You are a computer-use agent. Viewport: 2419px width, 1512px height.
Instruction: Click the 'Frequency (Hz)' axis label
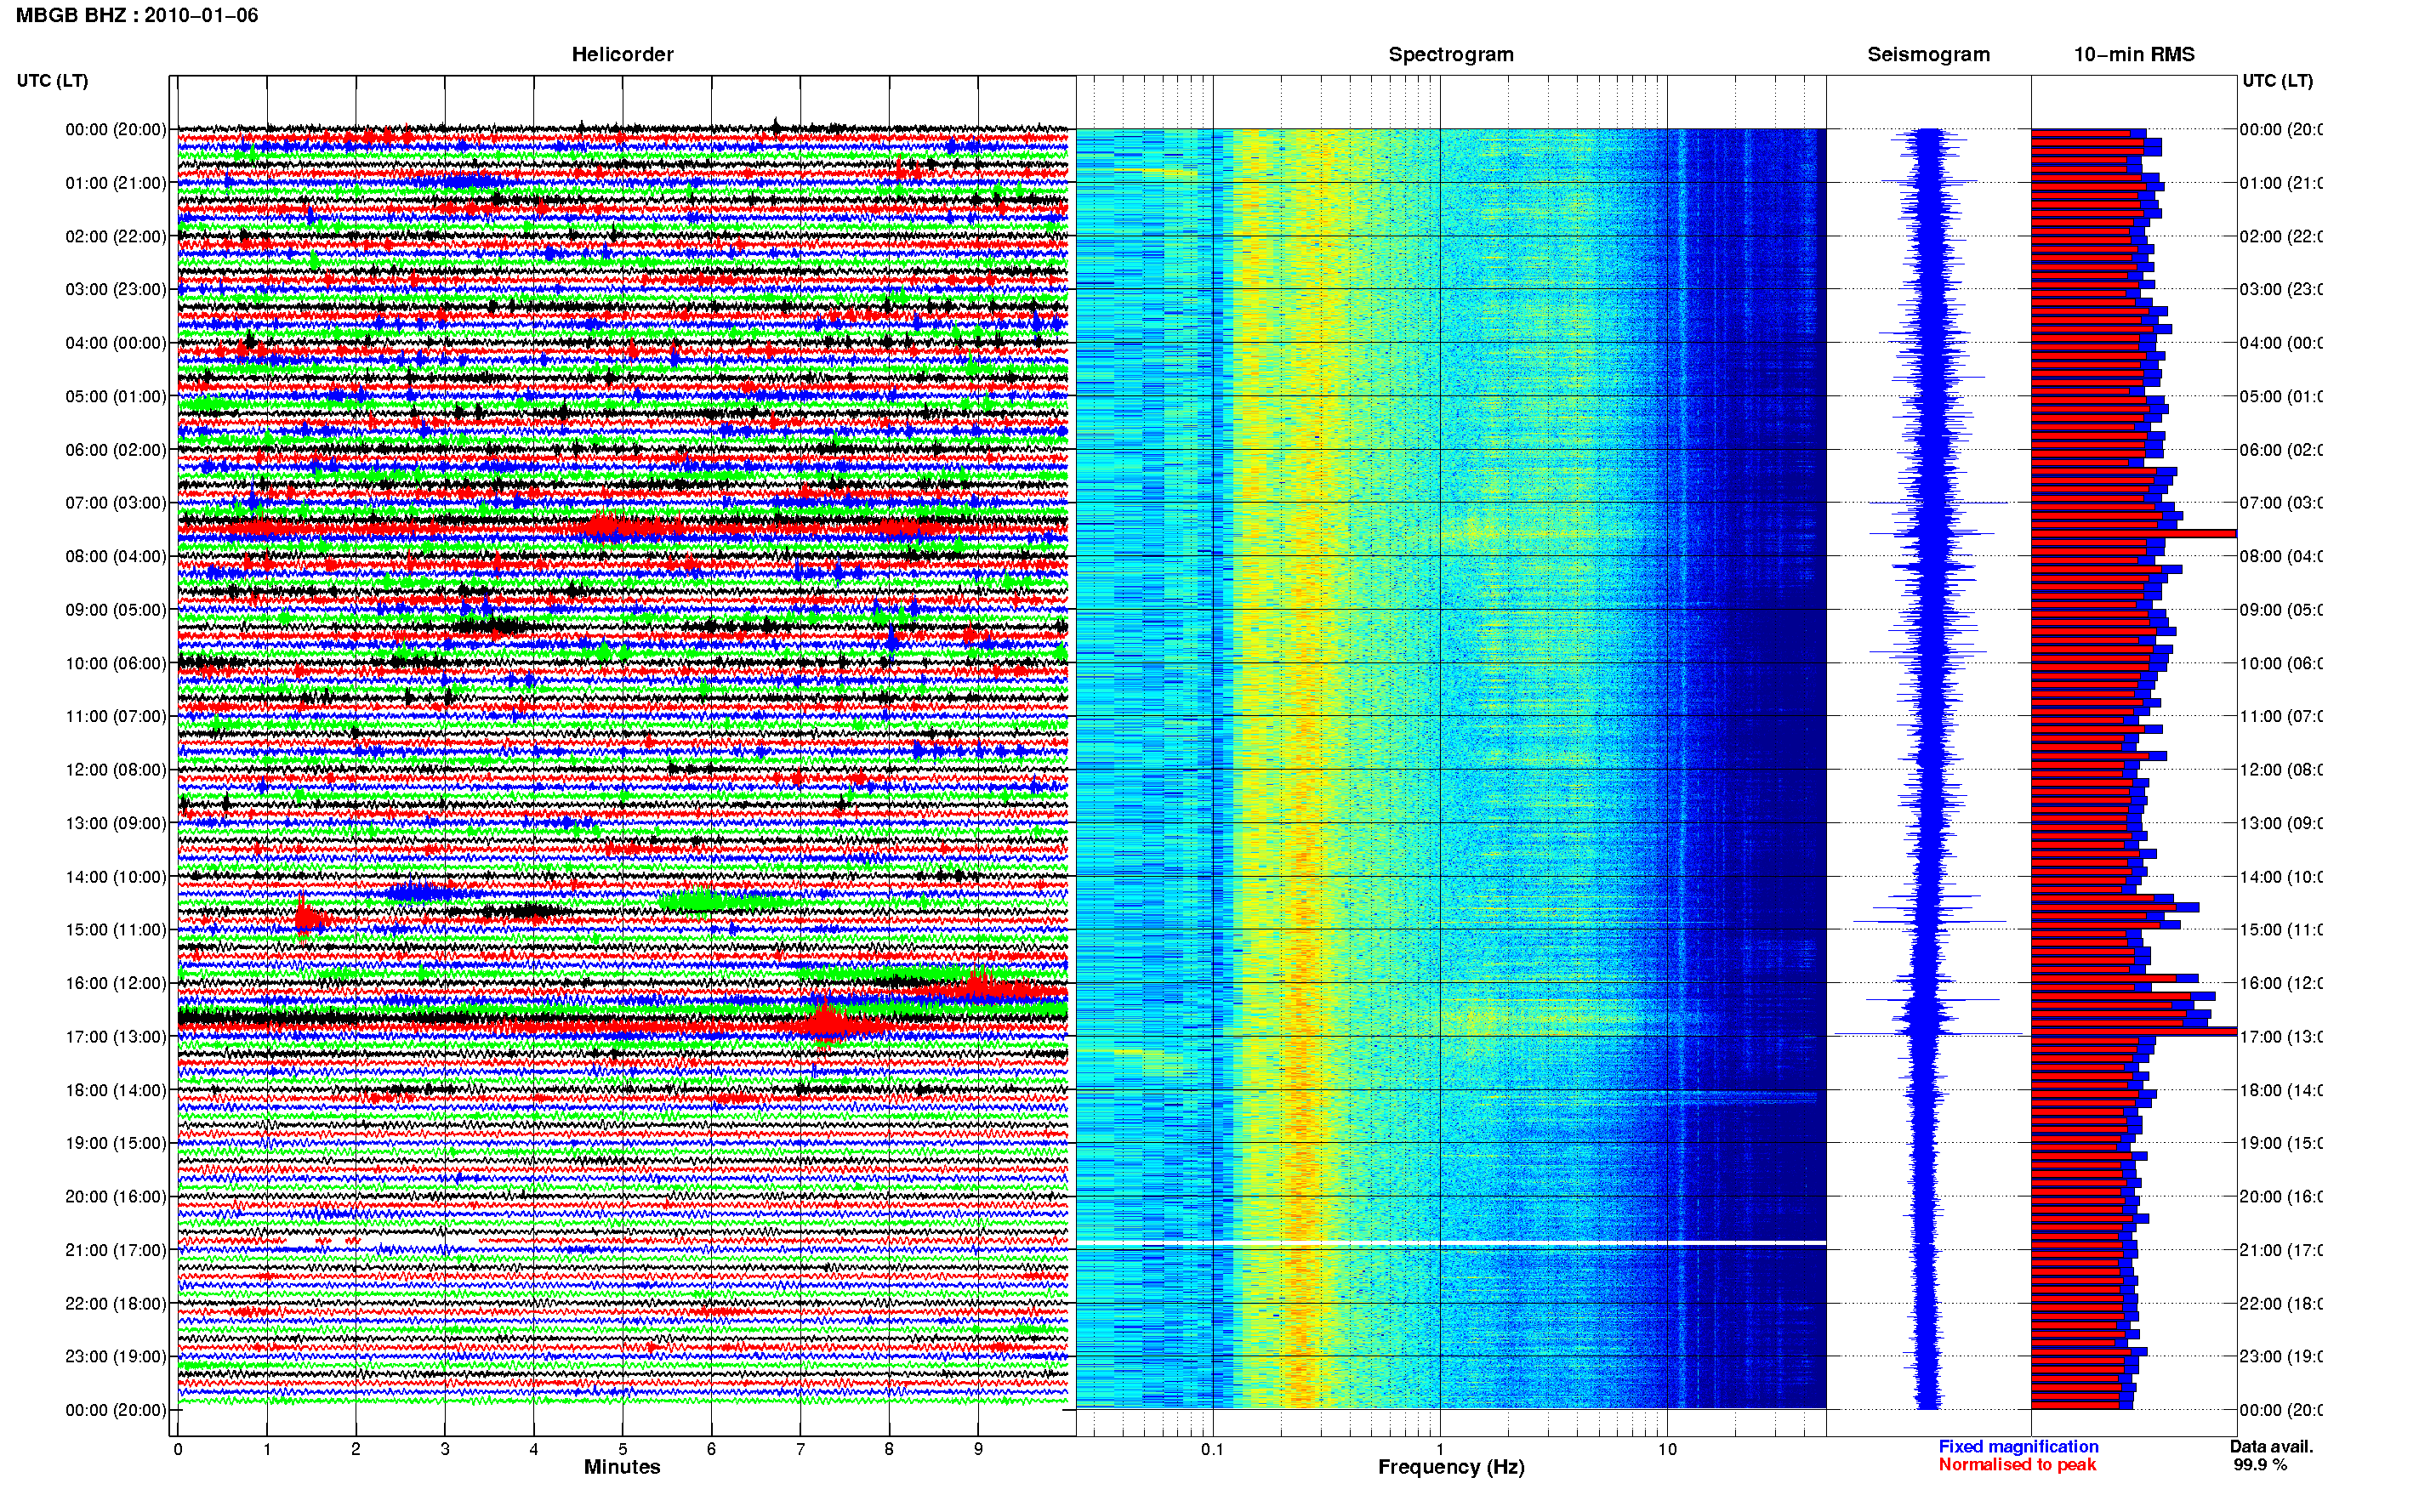(1450, 1467)
